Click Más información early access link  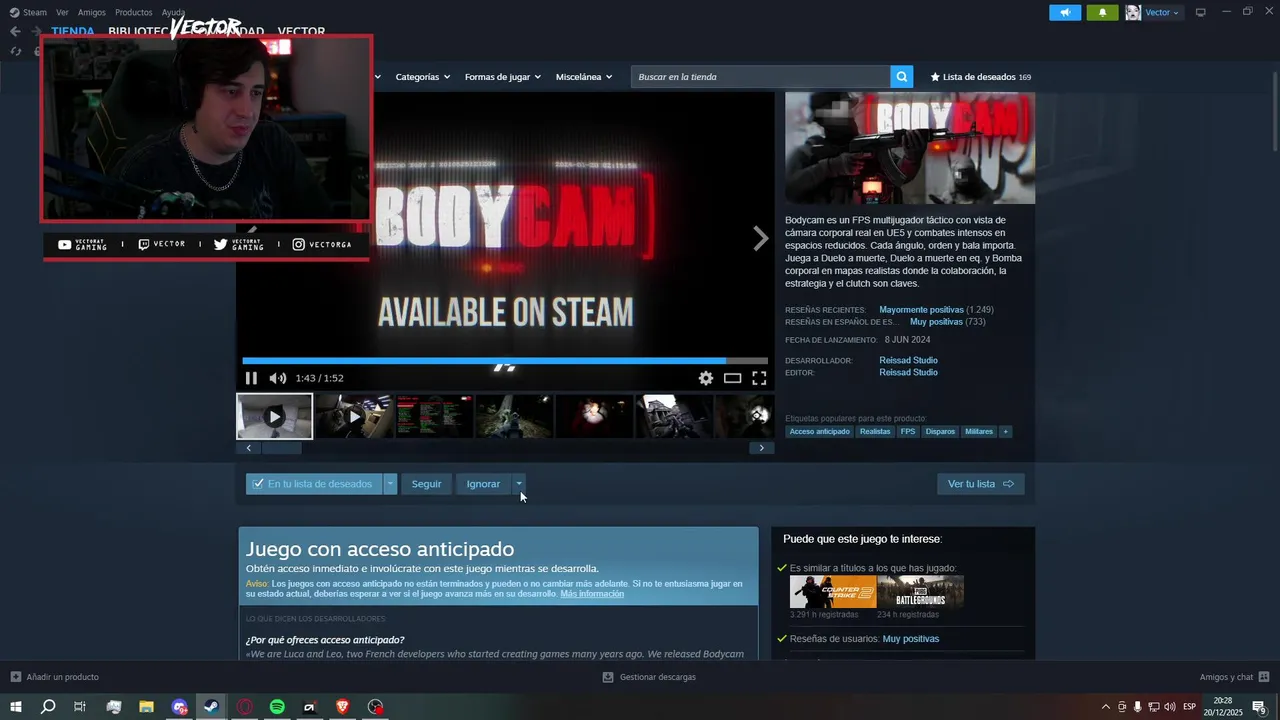pos(592,594)
